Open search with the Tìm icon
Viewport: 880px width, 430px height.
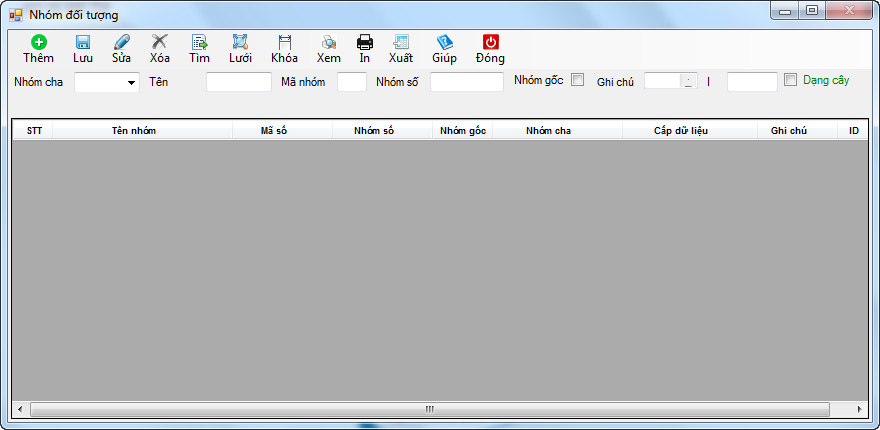click(x=199, y=42)
